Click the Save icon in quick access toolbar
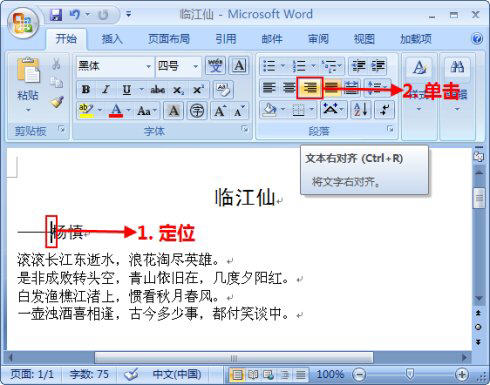 (x=56, y=15)
